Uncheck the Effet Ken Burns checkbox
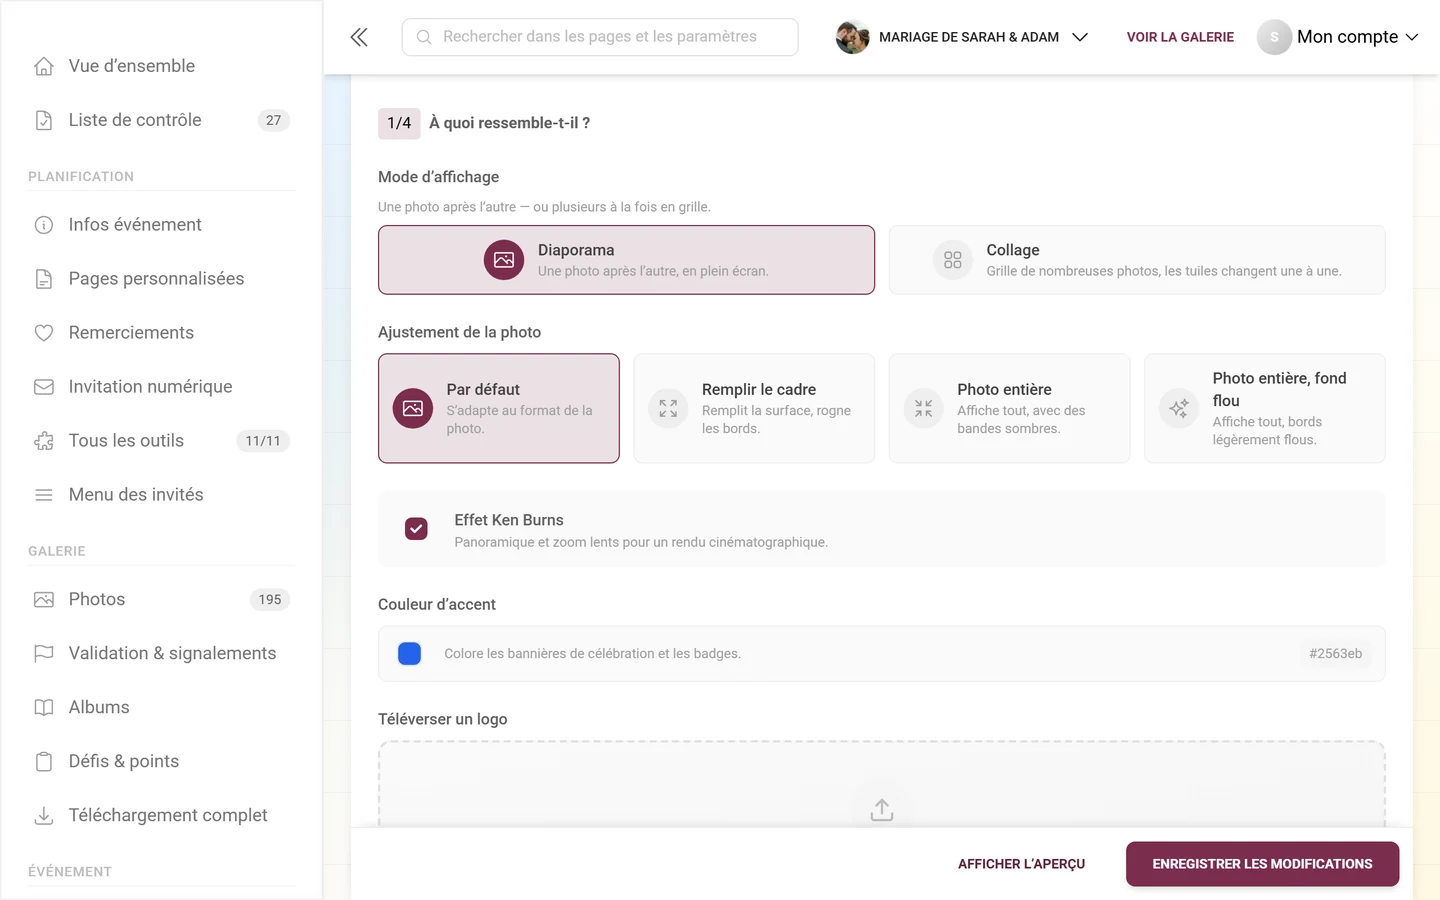The image size is (1440, 900). (416, 529)
